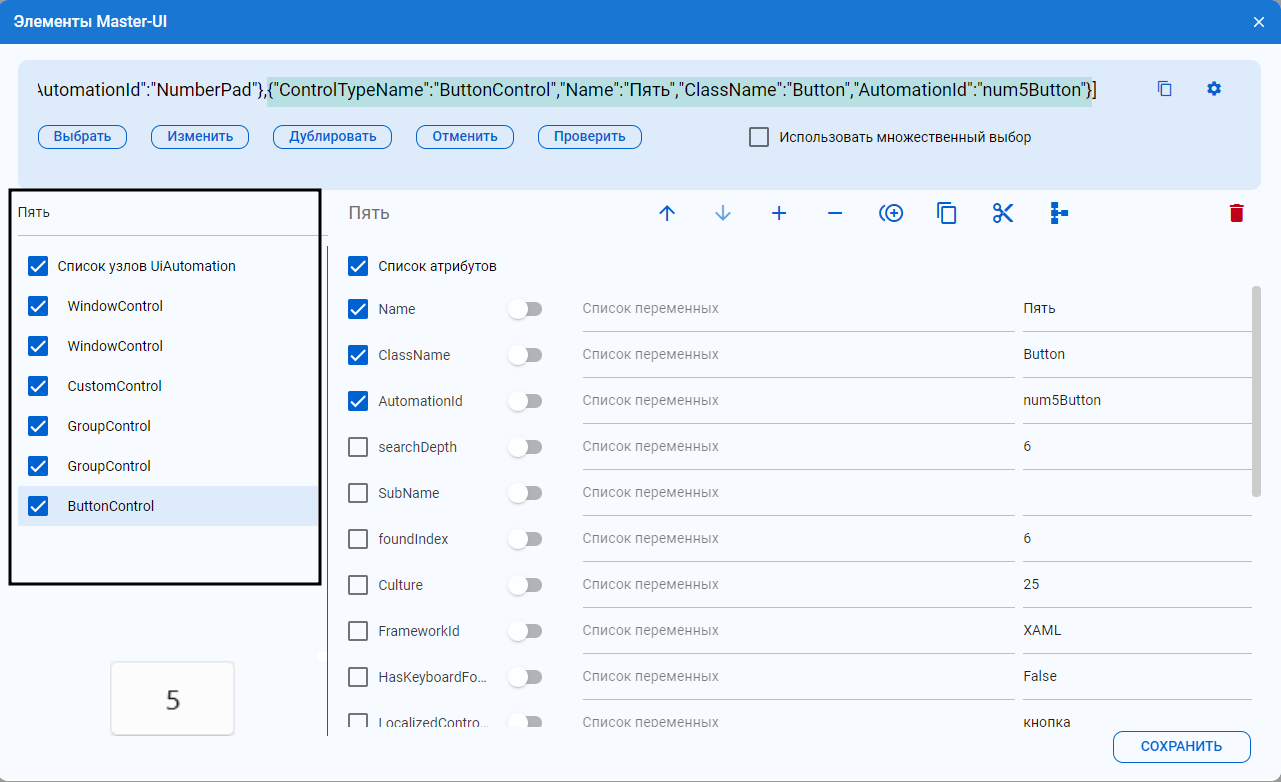Click the tree structure icon in toolbar
This screenshot has width=1281, height=782.
pyautogui.click(x=1059, y=213)
